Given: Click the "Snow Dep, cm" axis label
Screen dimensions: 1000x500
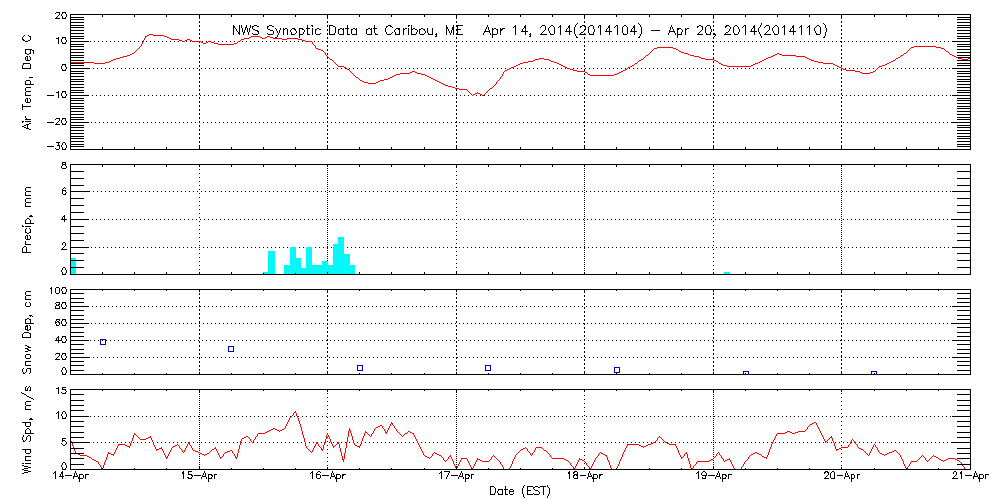Looking at the screenshot, I should pyautogui.click(x=27, y=332).
